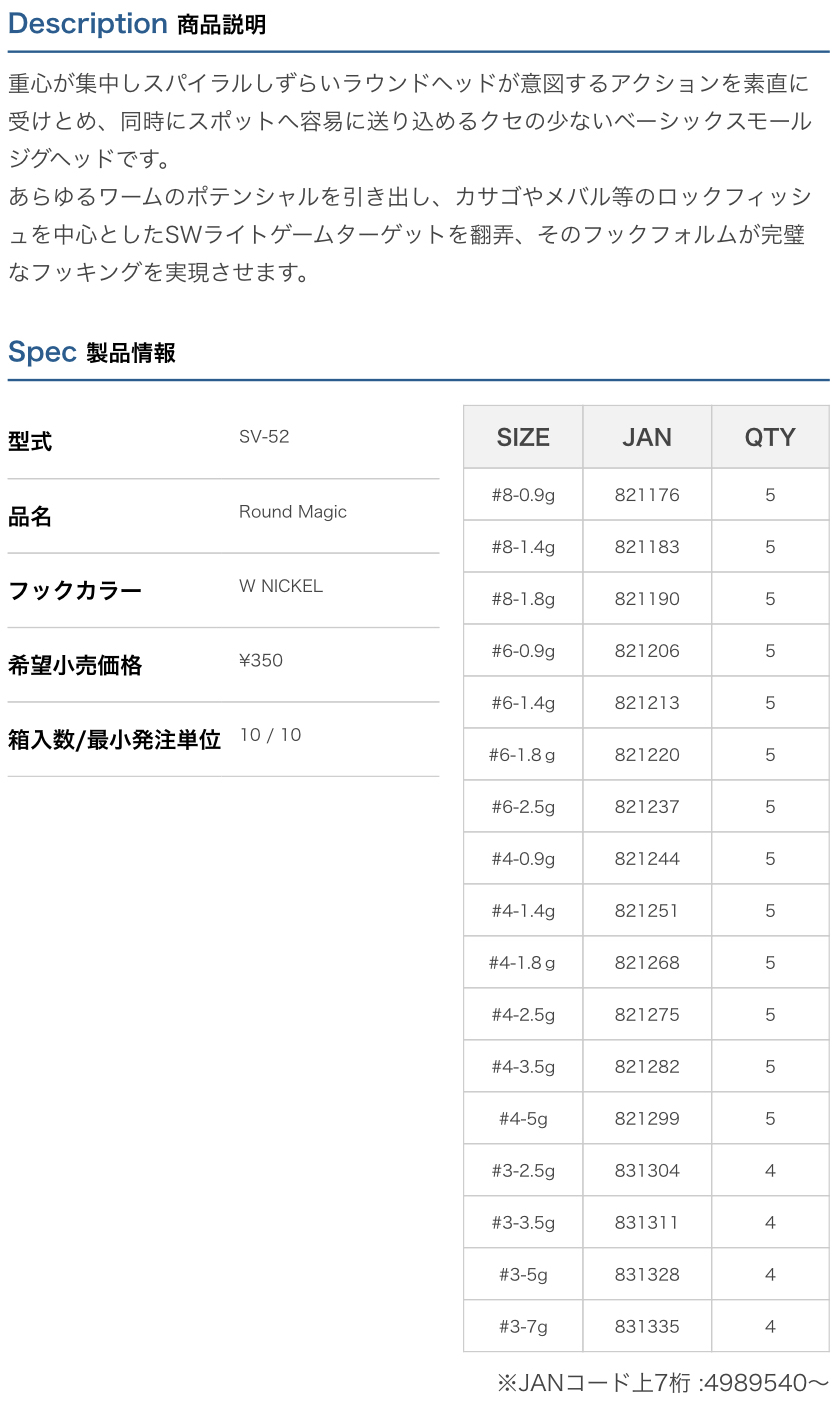Viewport: 832px width, 1401px height.
Task: Select the #6-2.5g size cell
Action: 523,807
